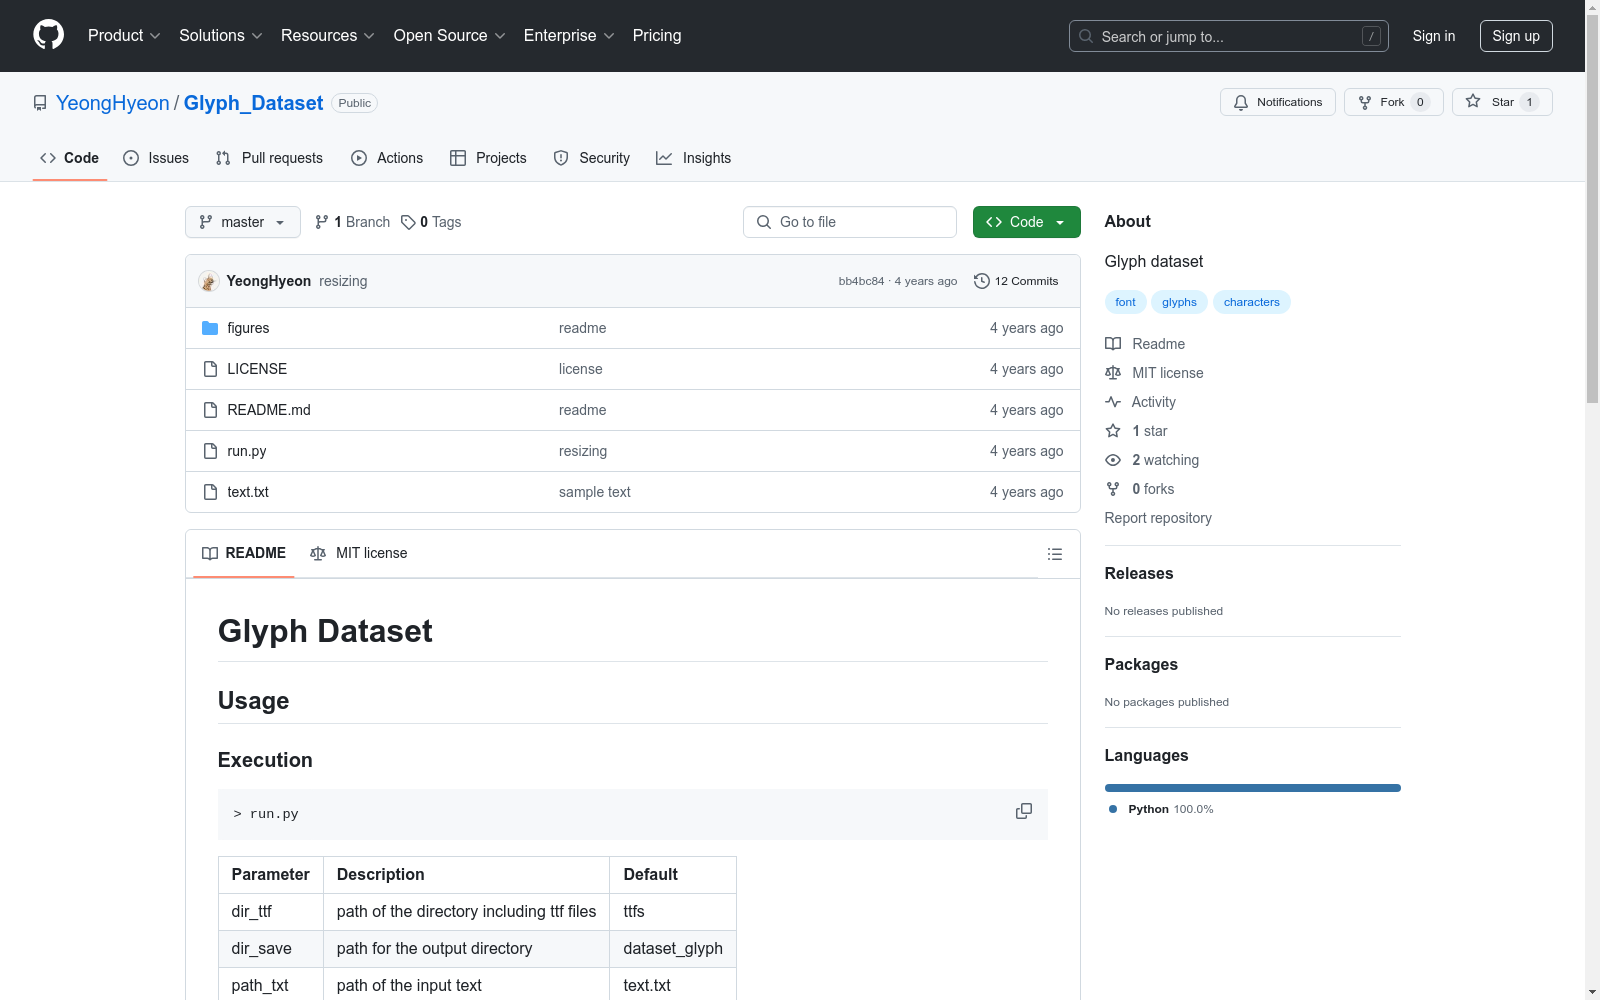Screen dimensions: 1600x1000
Task: Open the README outline list icon
Action: [1055, 554]
